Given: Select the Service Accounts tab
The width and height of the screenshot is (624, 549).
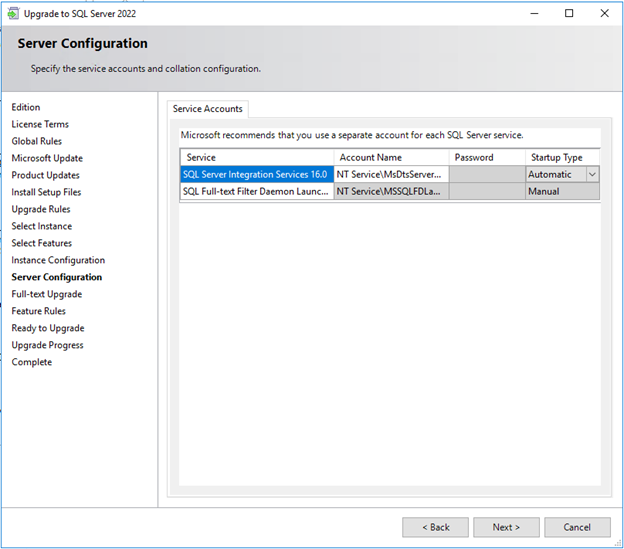Looking at the screenshot, I should click(208, 109).
